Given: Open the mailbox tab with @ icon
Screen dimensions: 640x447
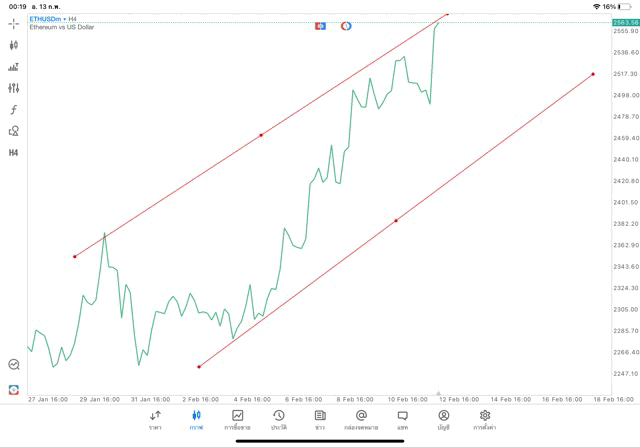Looking at the screenshot, I should click(x=361, y=419).
